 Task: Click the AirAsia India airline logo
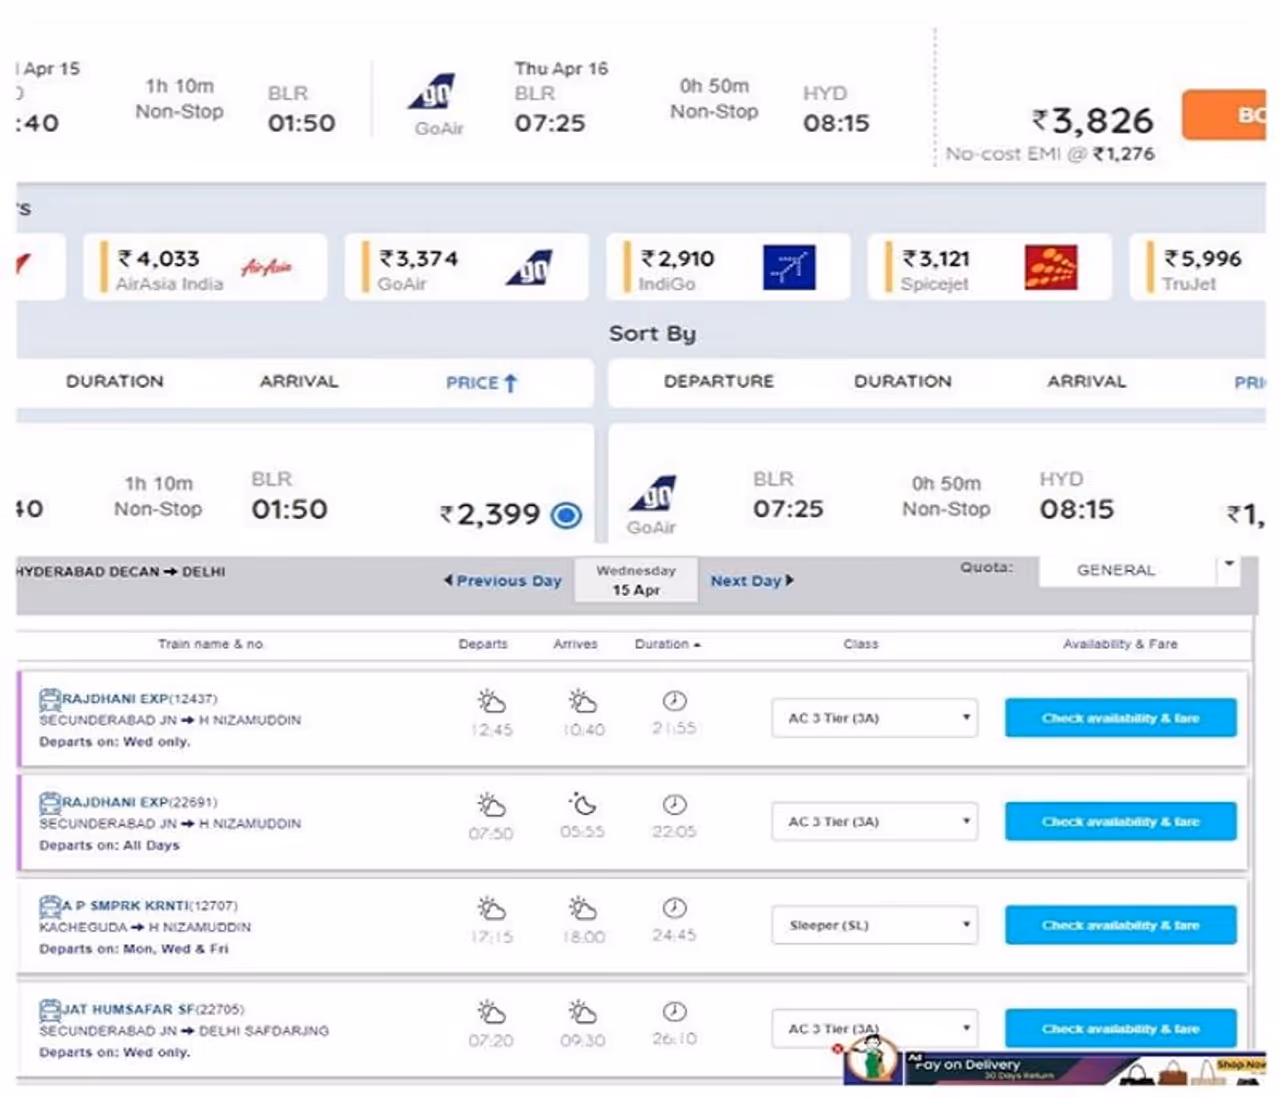coord(267,268)
